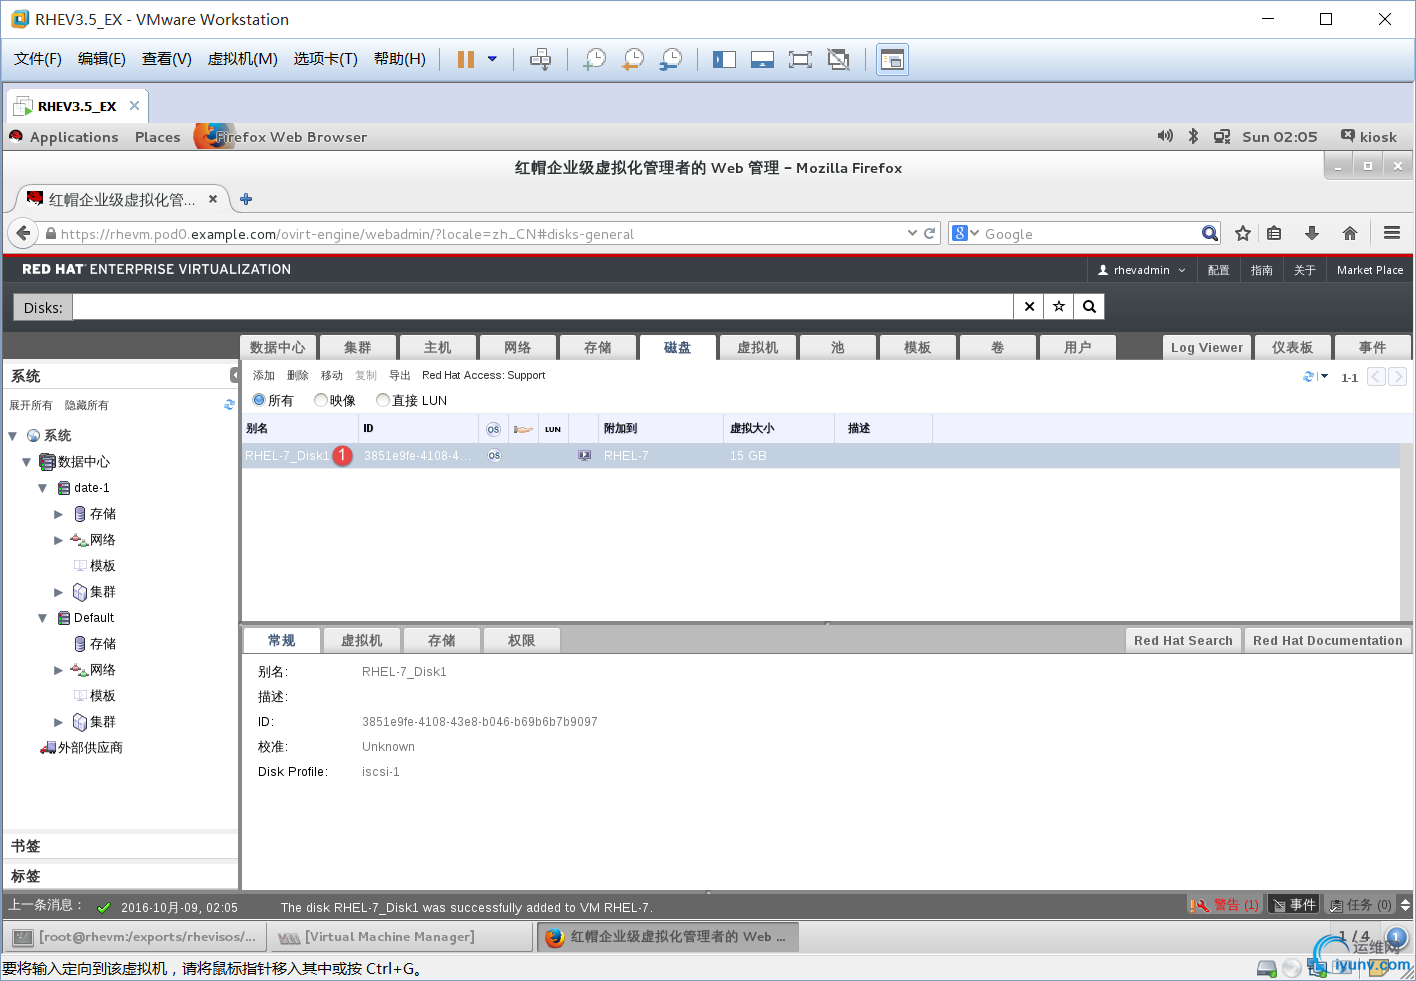1416x981 pixels.
Task: Collapse the 系统 root tree node
Action: 13,436
